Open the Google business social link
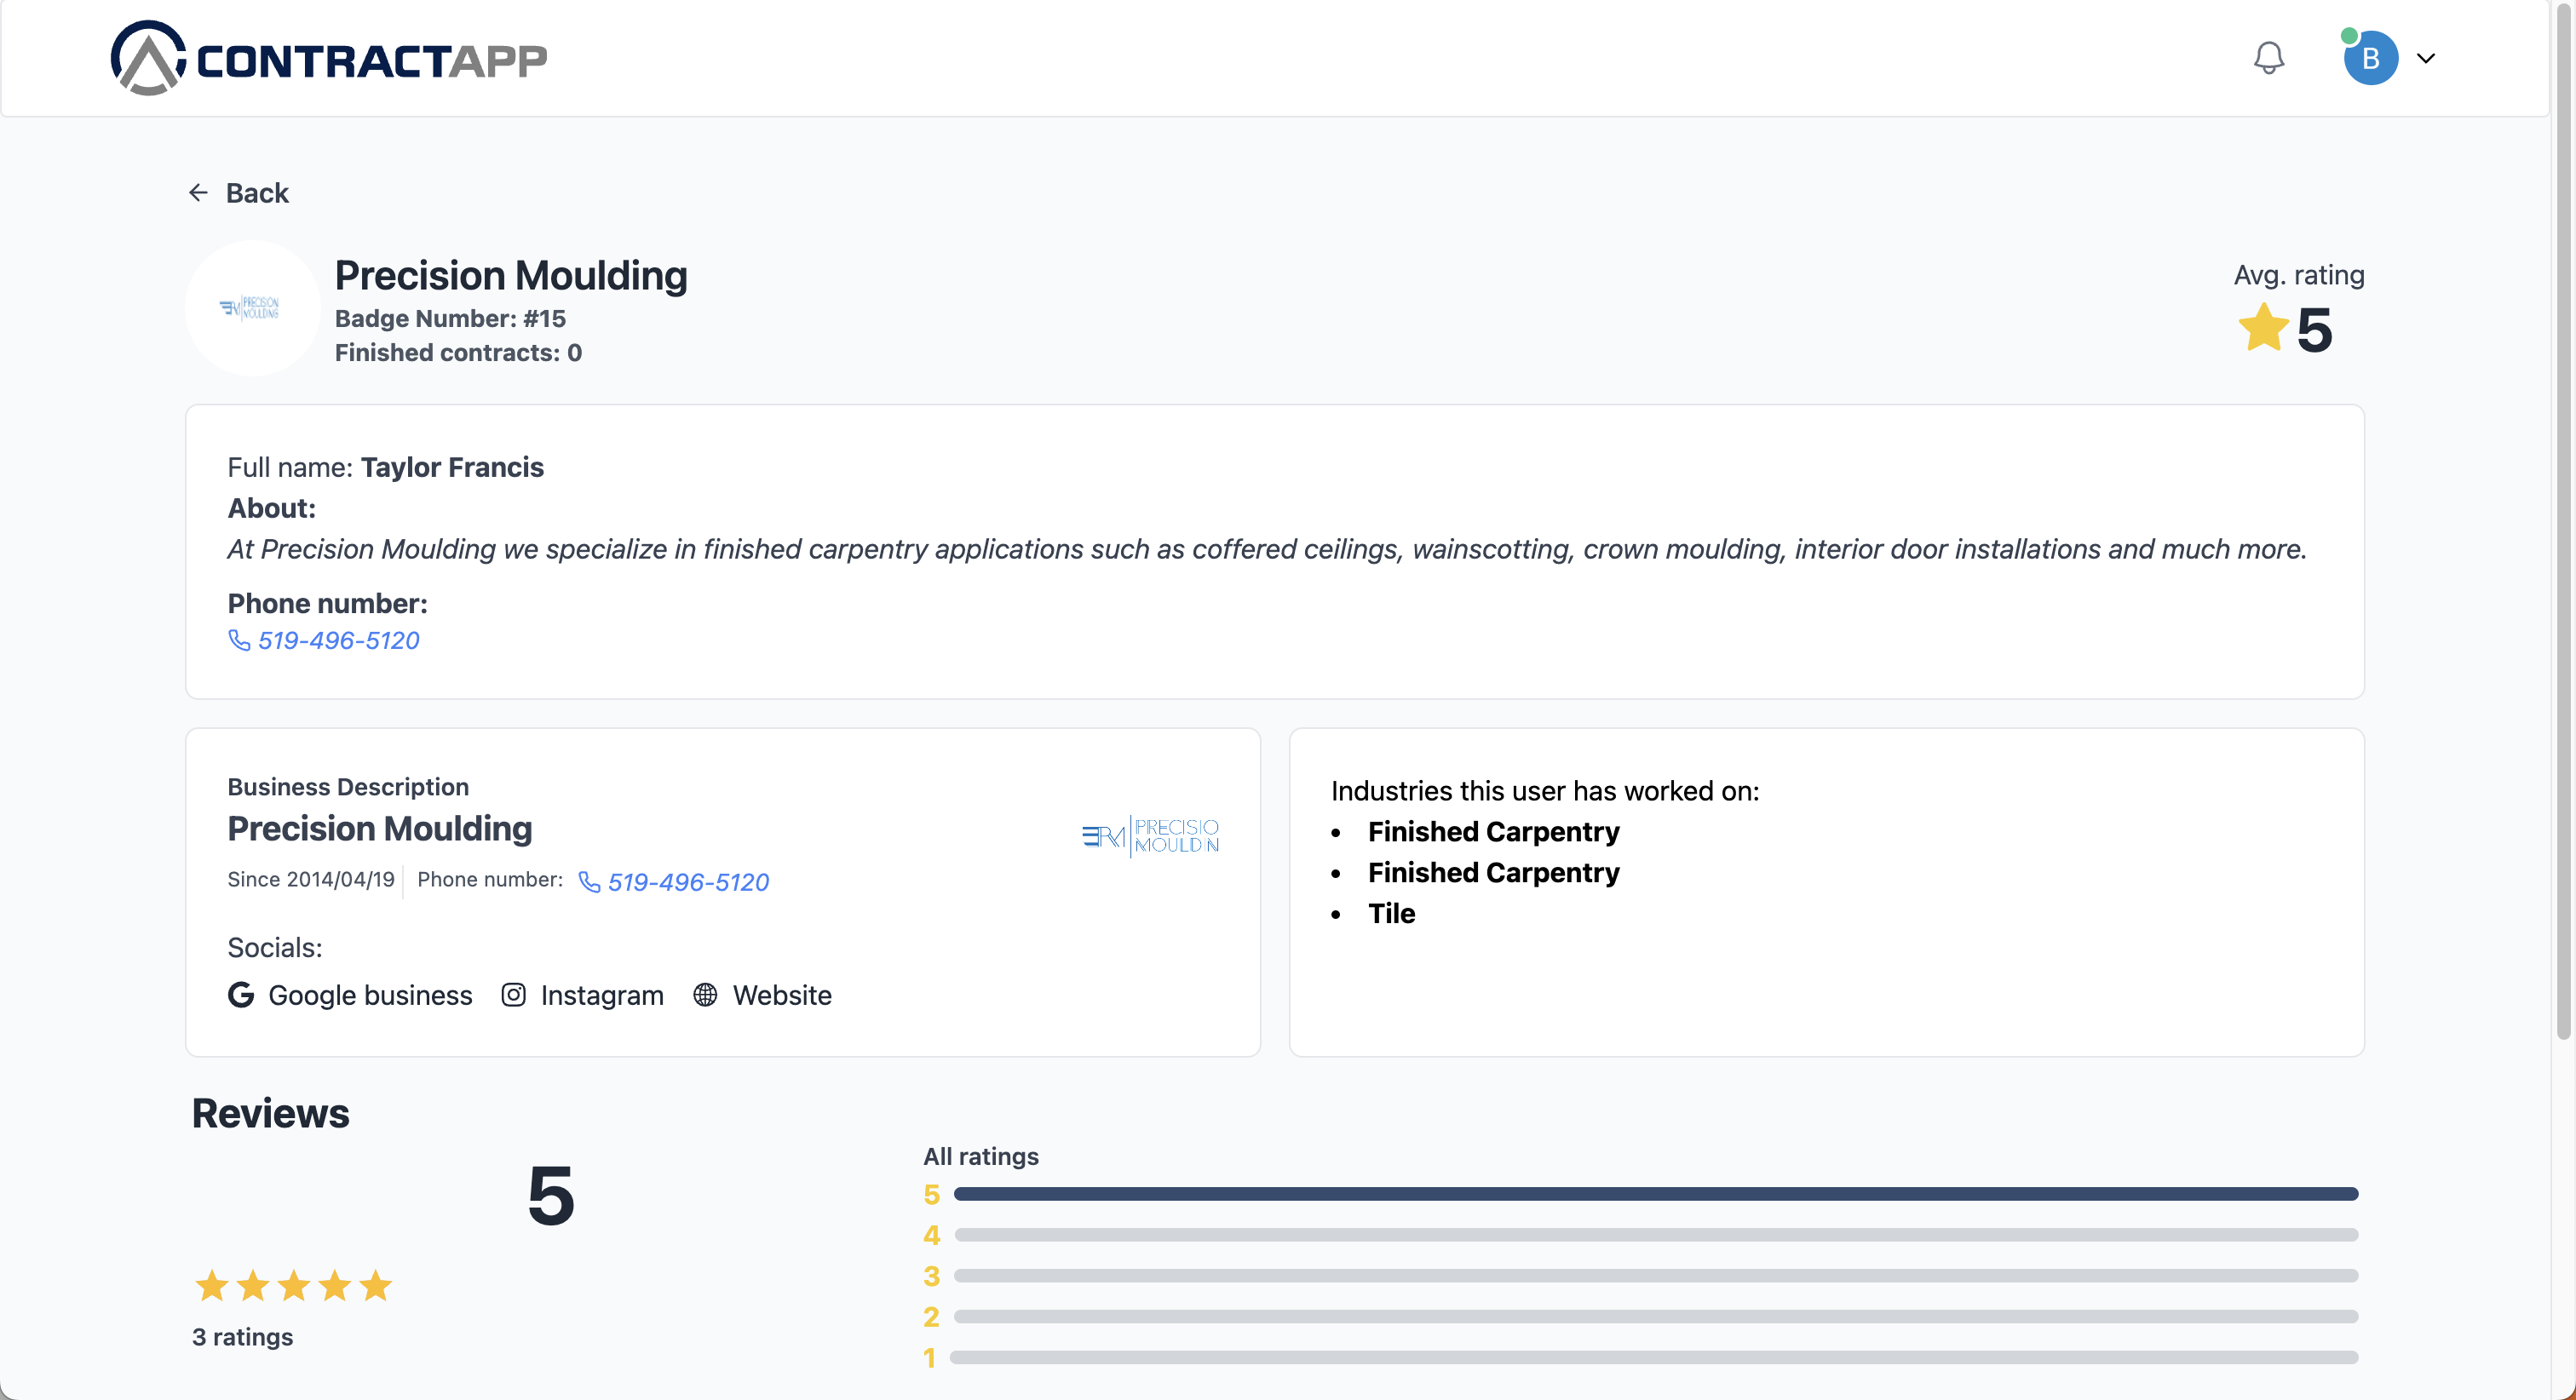The height and width of the screenshot is (1400, 2576). tap(370, 994)
